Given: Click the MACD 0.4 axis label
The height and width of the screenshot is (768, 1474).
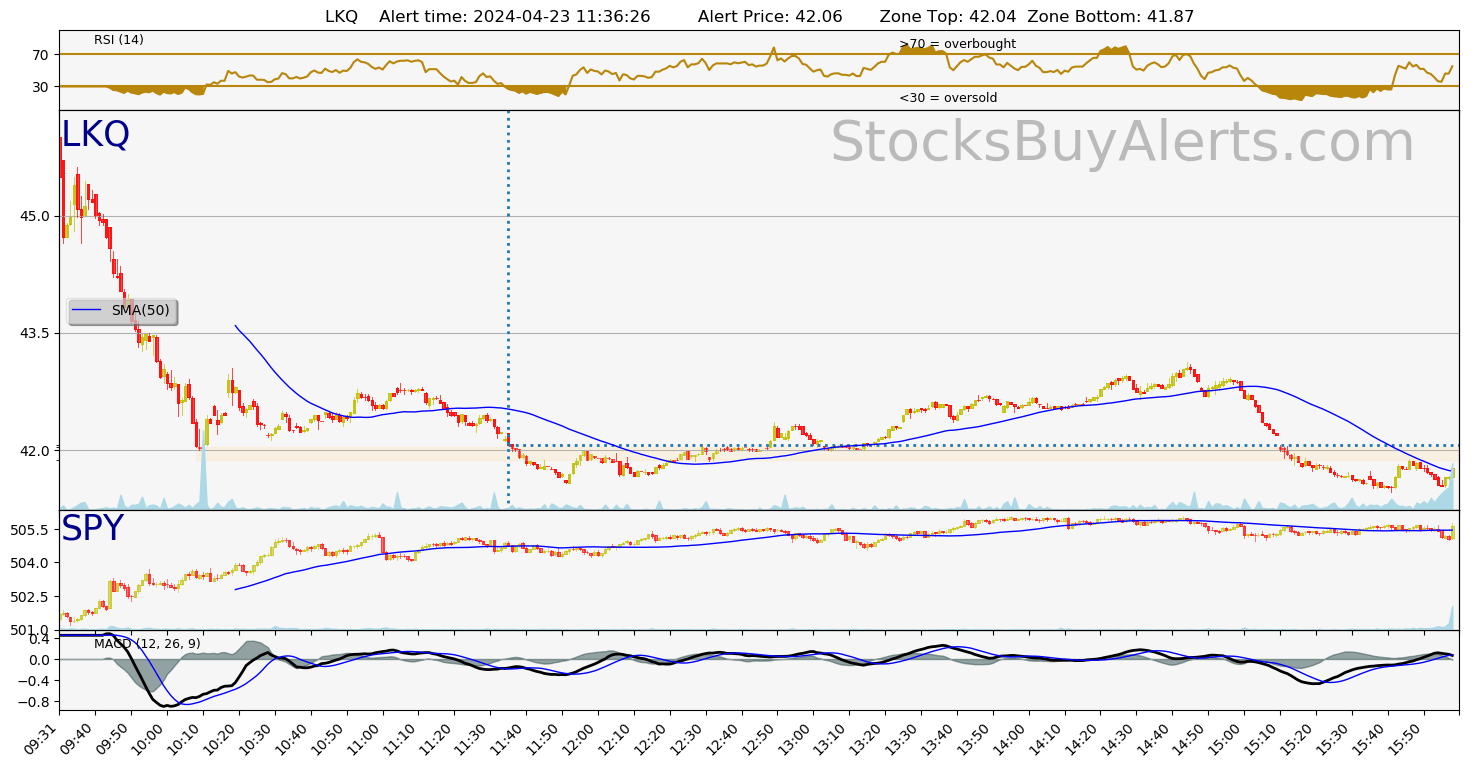Looking at the screenshot, I should (x=38, y=639).
